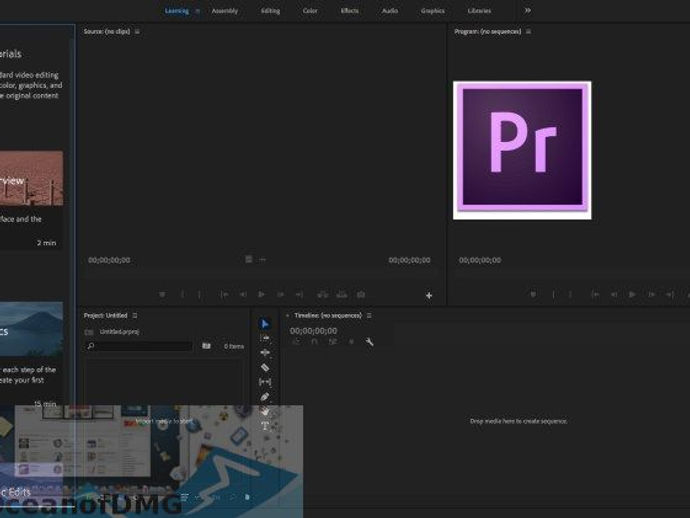Click the Timeline timecode 00;00;00;00

click(x=313, y=331)
